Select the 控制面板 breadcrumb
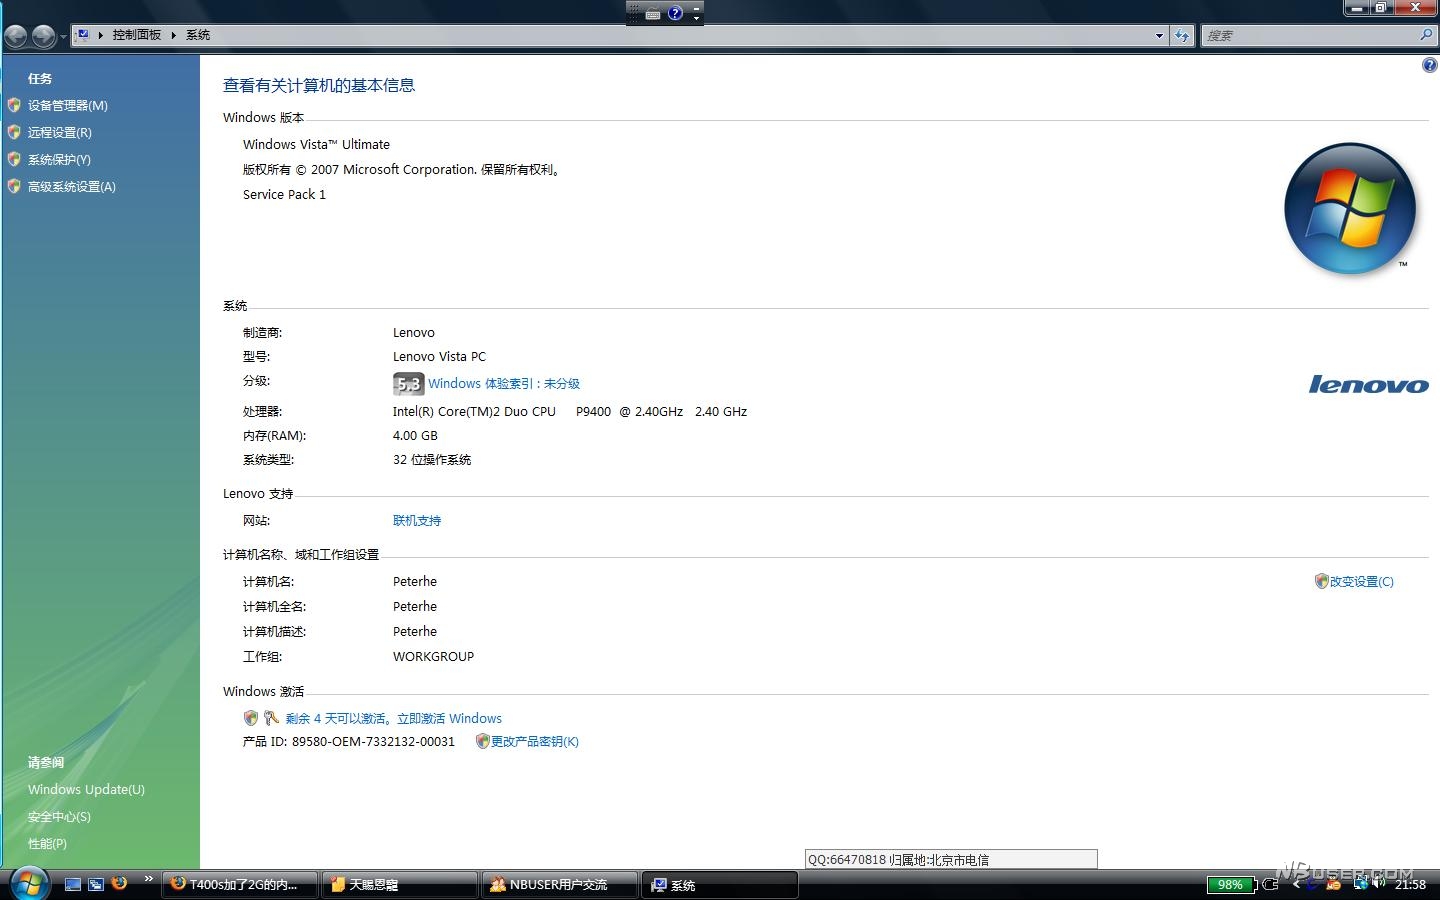Viewport: 1440px width, 900px height. pyautogui.click(x=137, y=35)
